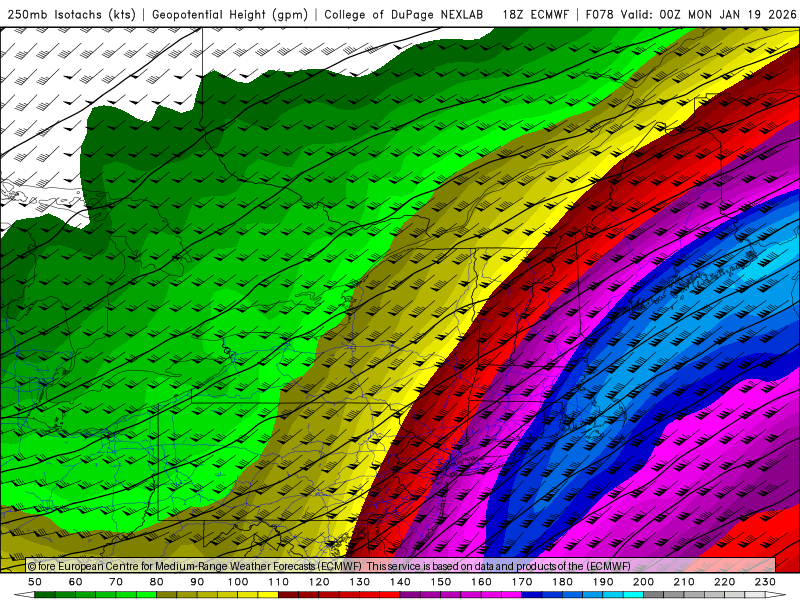Select the bright yellow swatch left of 110
Viewport: 800px width, 600px height.
268,595
